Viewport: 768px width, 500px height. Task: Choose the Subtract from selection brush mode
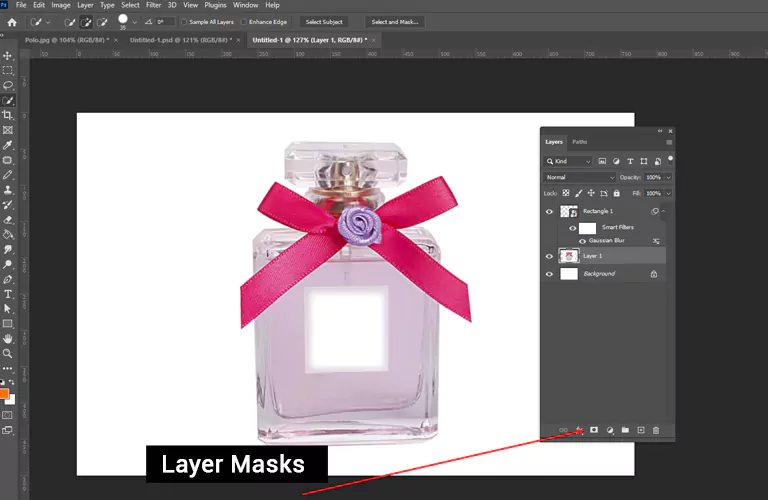tap(102, 22)
